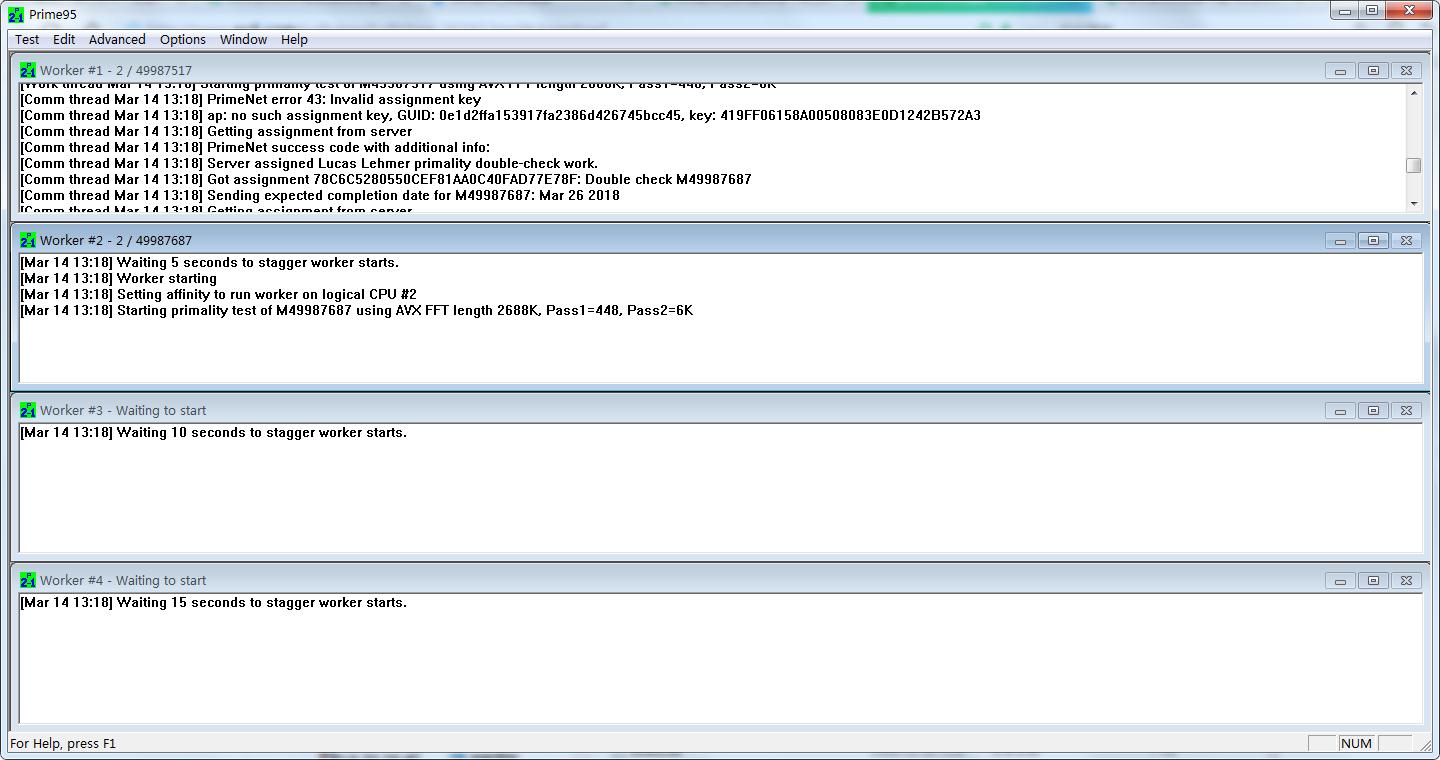This screenshot has width=1440, height=760.
Task: Click the Worker #4 window icon
Action: pyautogui.click(x=28, y=580)
